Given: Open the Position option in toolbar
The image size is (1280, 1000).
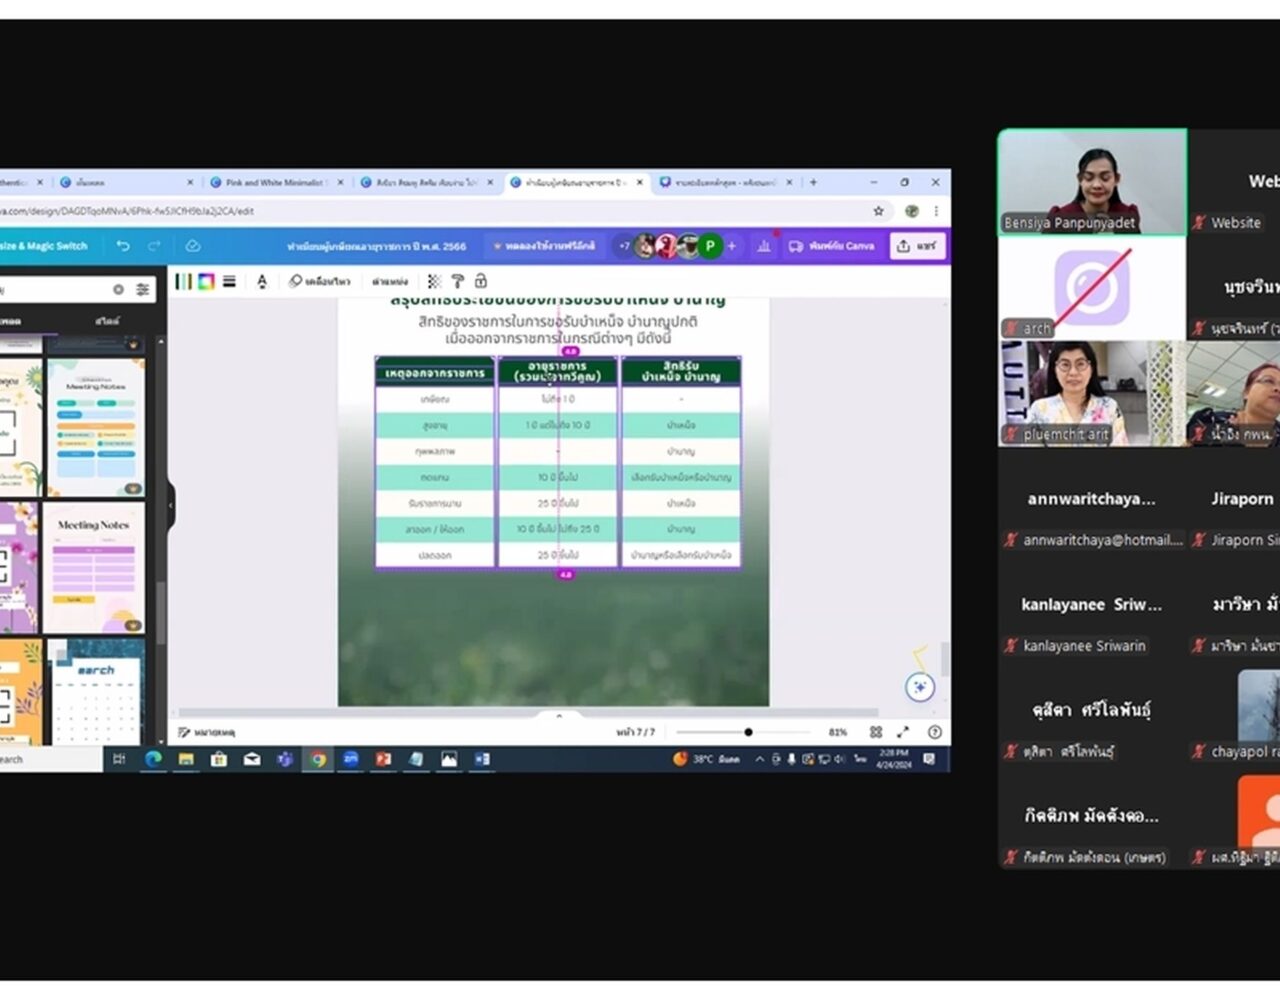Looking at the screenshot, I should [390, 282].
